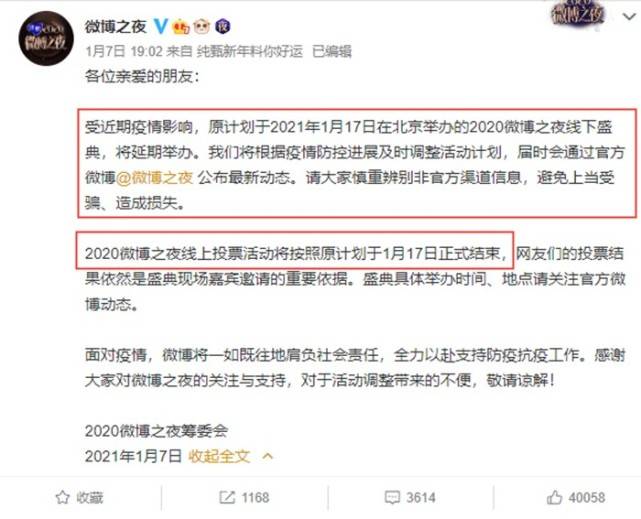Click the 微博之夜 profile avatar
This screenshot has height=519, width=641.
[x=46, y=38]
